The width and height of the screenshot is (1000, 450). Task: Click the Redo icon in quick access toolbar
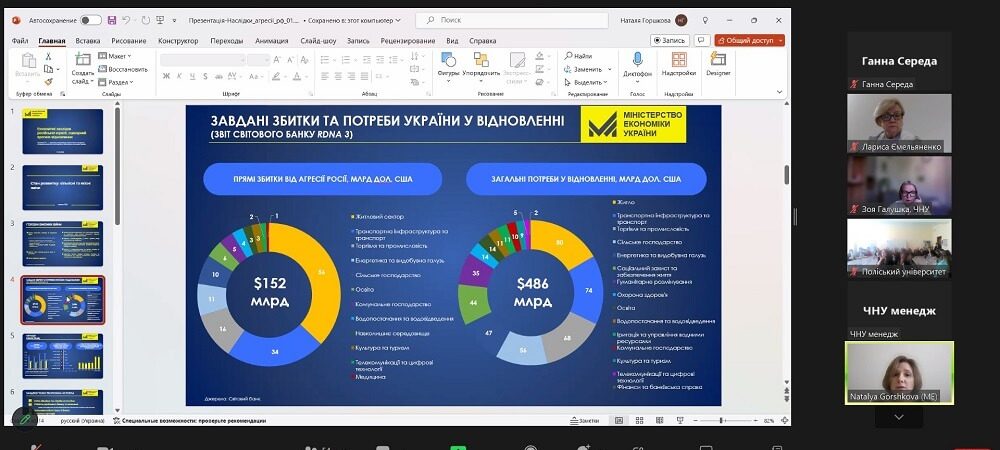click(x=144, y=20)
